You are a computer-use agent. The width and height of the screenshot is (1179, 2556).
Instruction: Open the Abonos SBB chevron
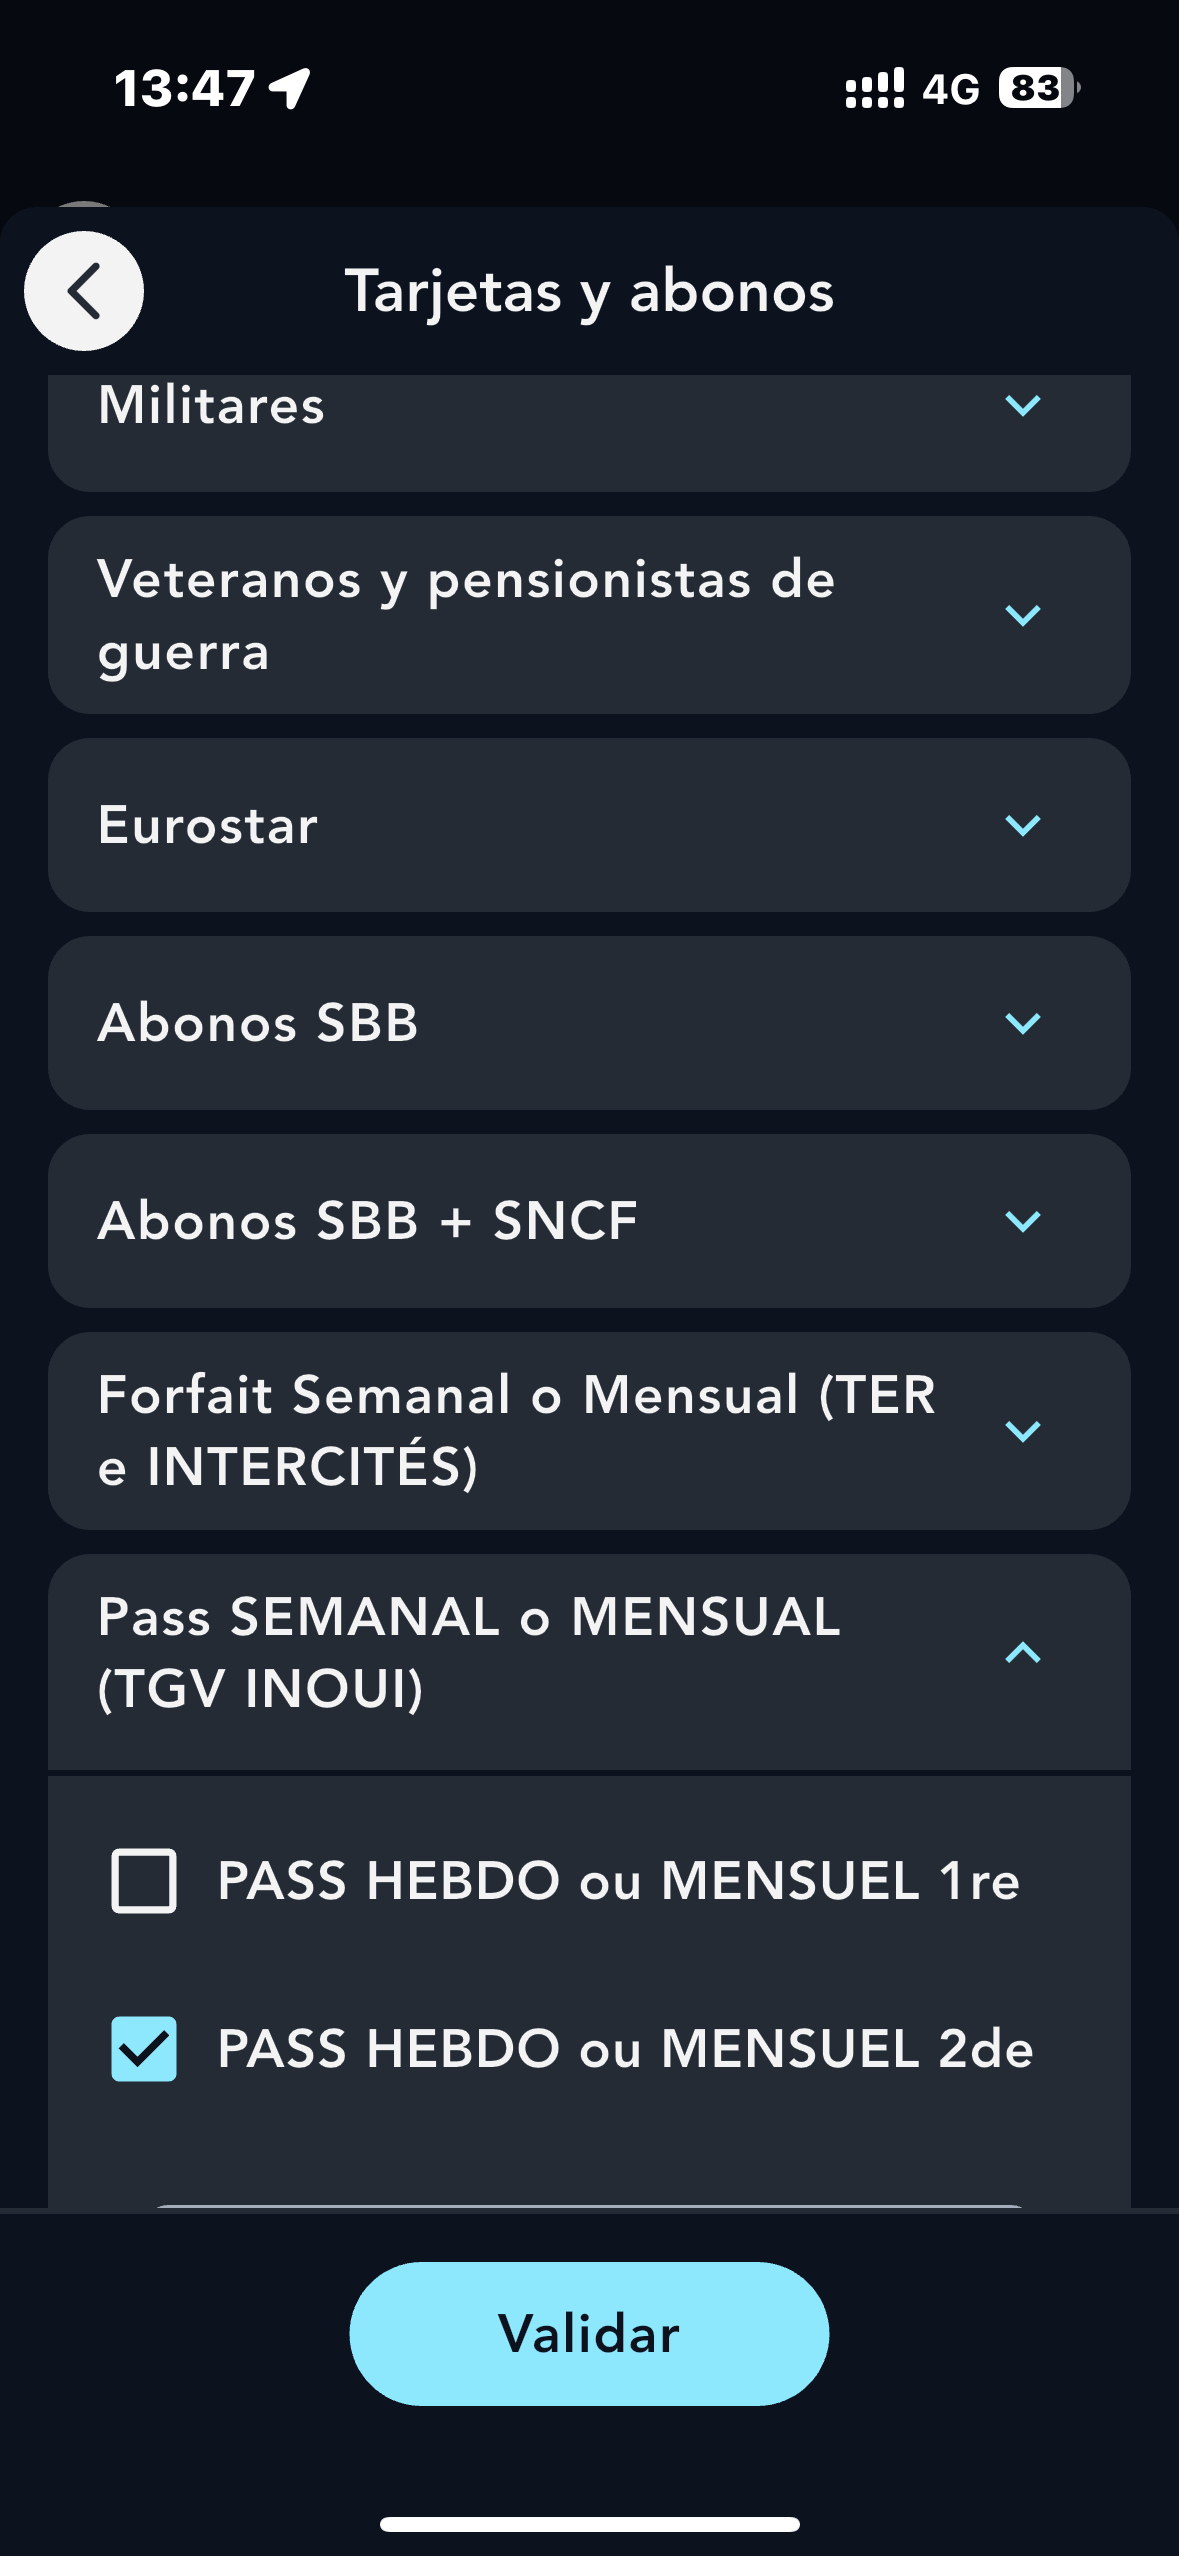(x=1022, y=1023)
